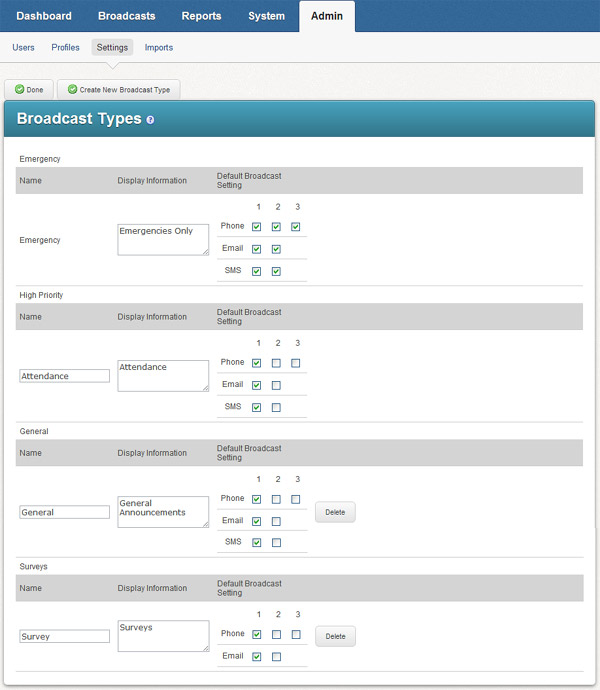Click the General Announcements textarea
Image resolution: width=600 pixels, height=690 pixels.
(163, 512)
